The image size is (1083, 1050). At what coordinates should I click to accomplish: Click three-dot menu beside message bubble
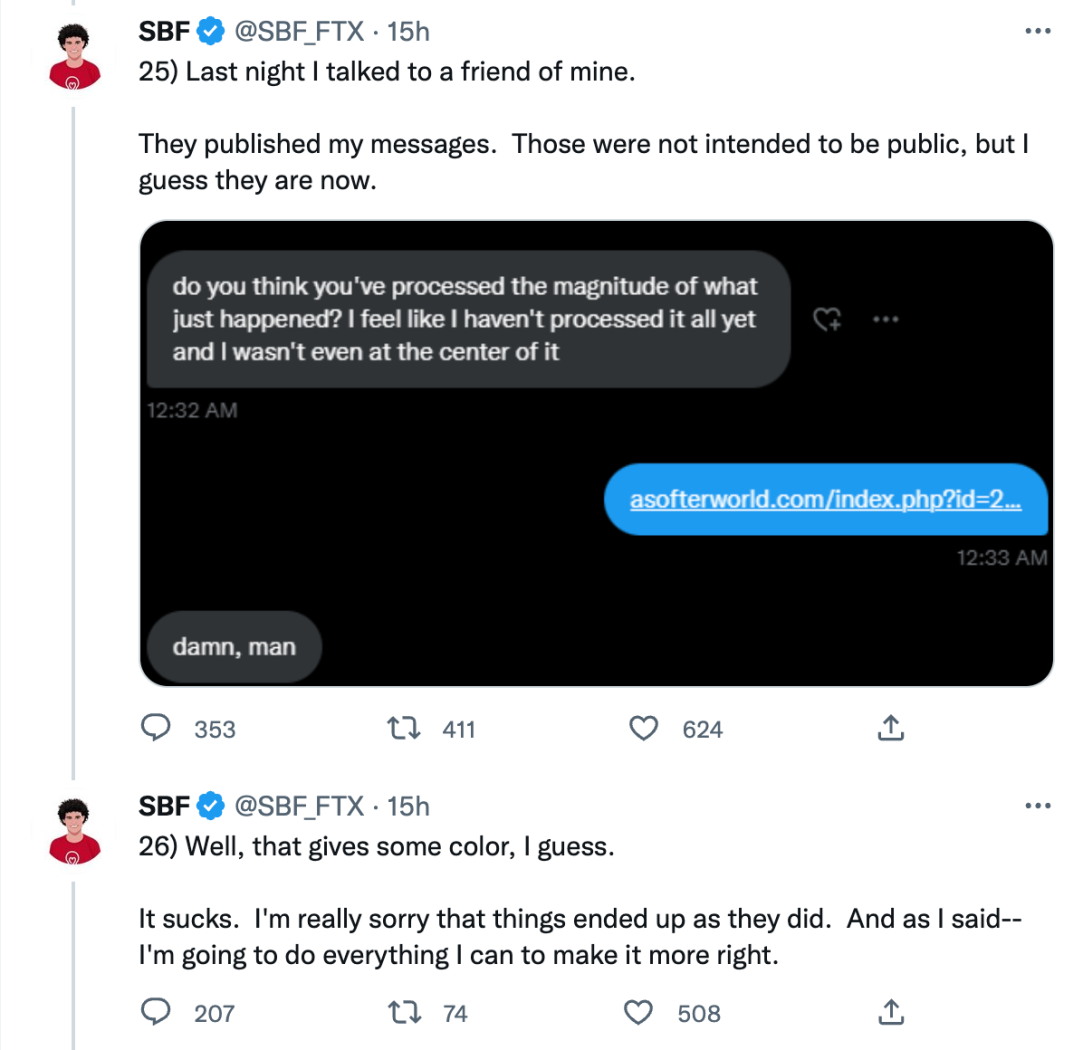click(x=885, y=320)
